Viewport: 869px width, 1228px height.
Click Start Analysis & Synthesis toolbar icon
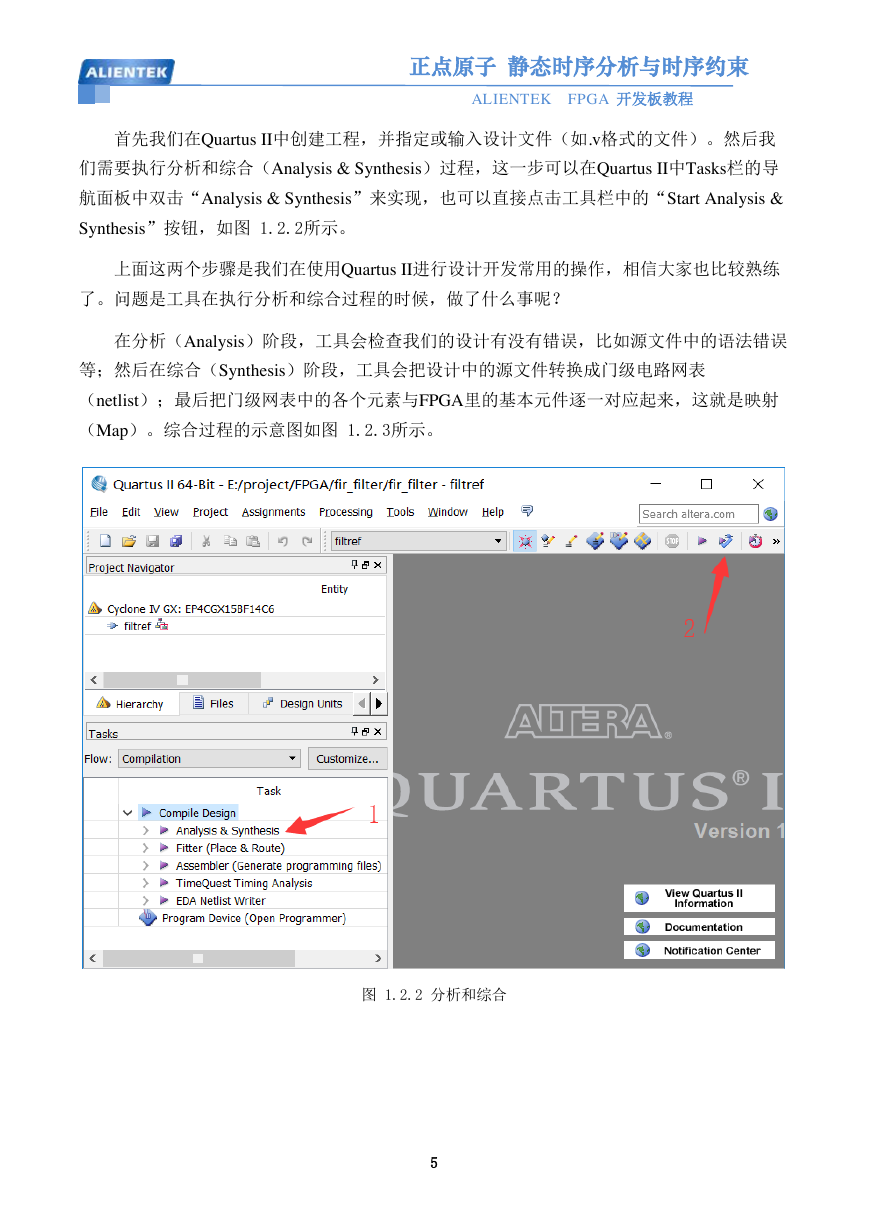click(x=726, y=541)
